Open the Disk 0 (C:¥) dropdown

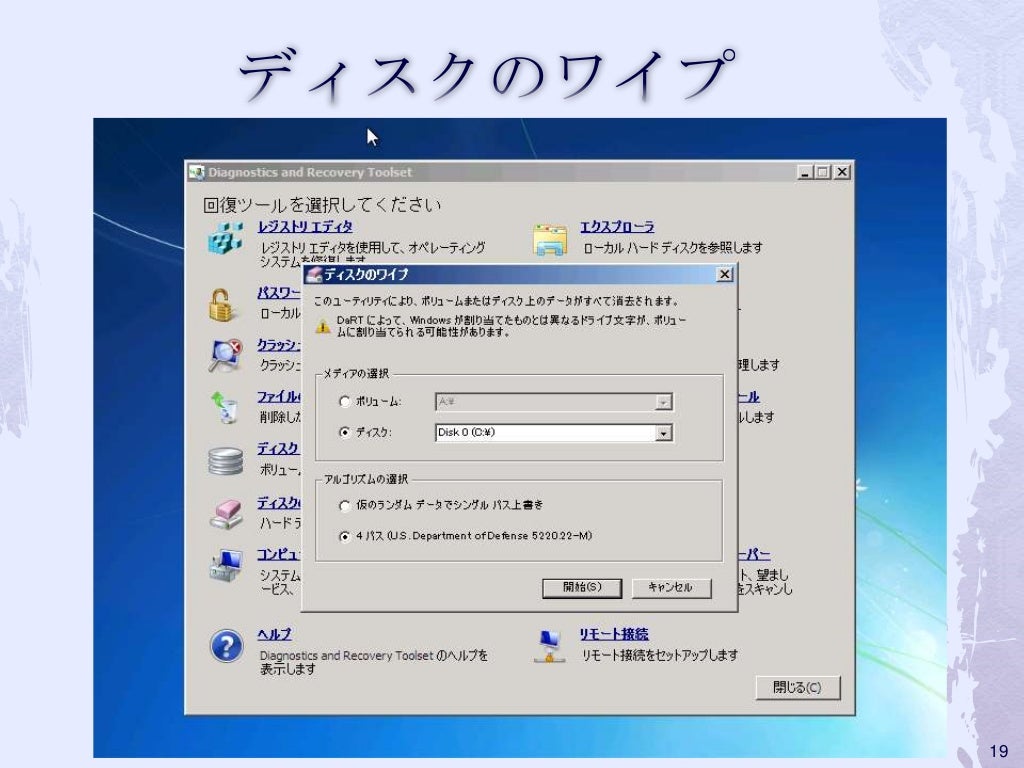(x=554, y=432)
